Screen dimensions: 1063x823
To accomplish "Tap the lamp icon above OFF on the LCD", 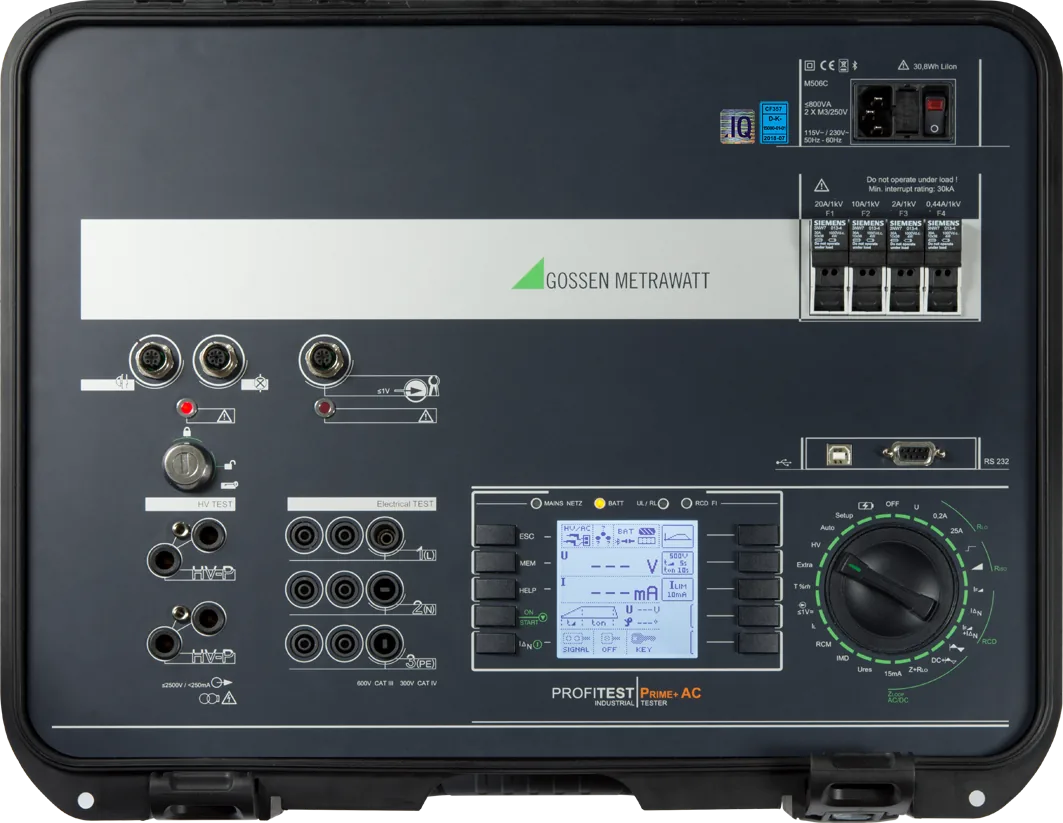I will pyautogui.click(x=609, y=639).
